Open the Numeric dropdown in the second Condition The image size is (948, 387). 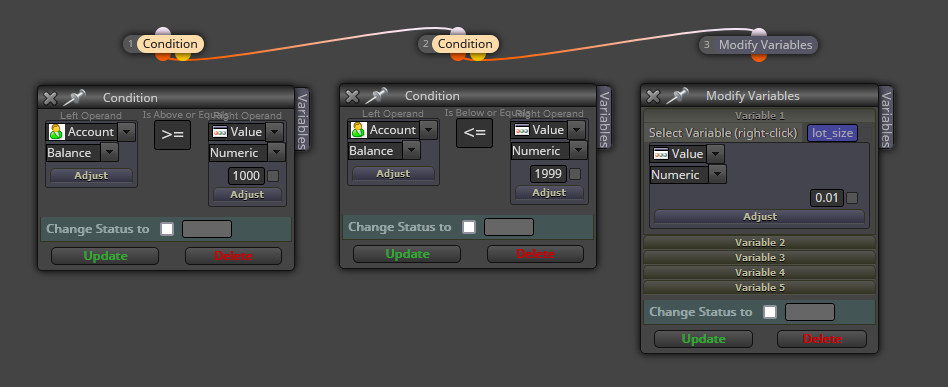point(579,151)
